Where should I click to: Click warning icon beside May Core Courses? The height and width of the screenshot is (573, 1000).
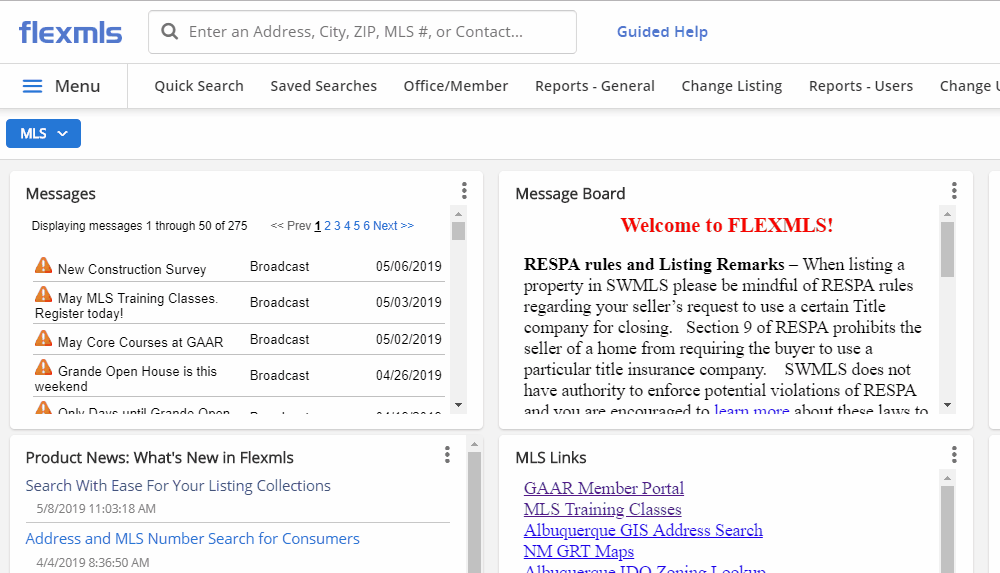click(43, 338)
